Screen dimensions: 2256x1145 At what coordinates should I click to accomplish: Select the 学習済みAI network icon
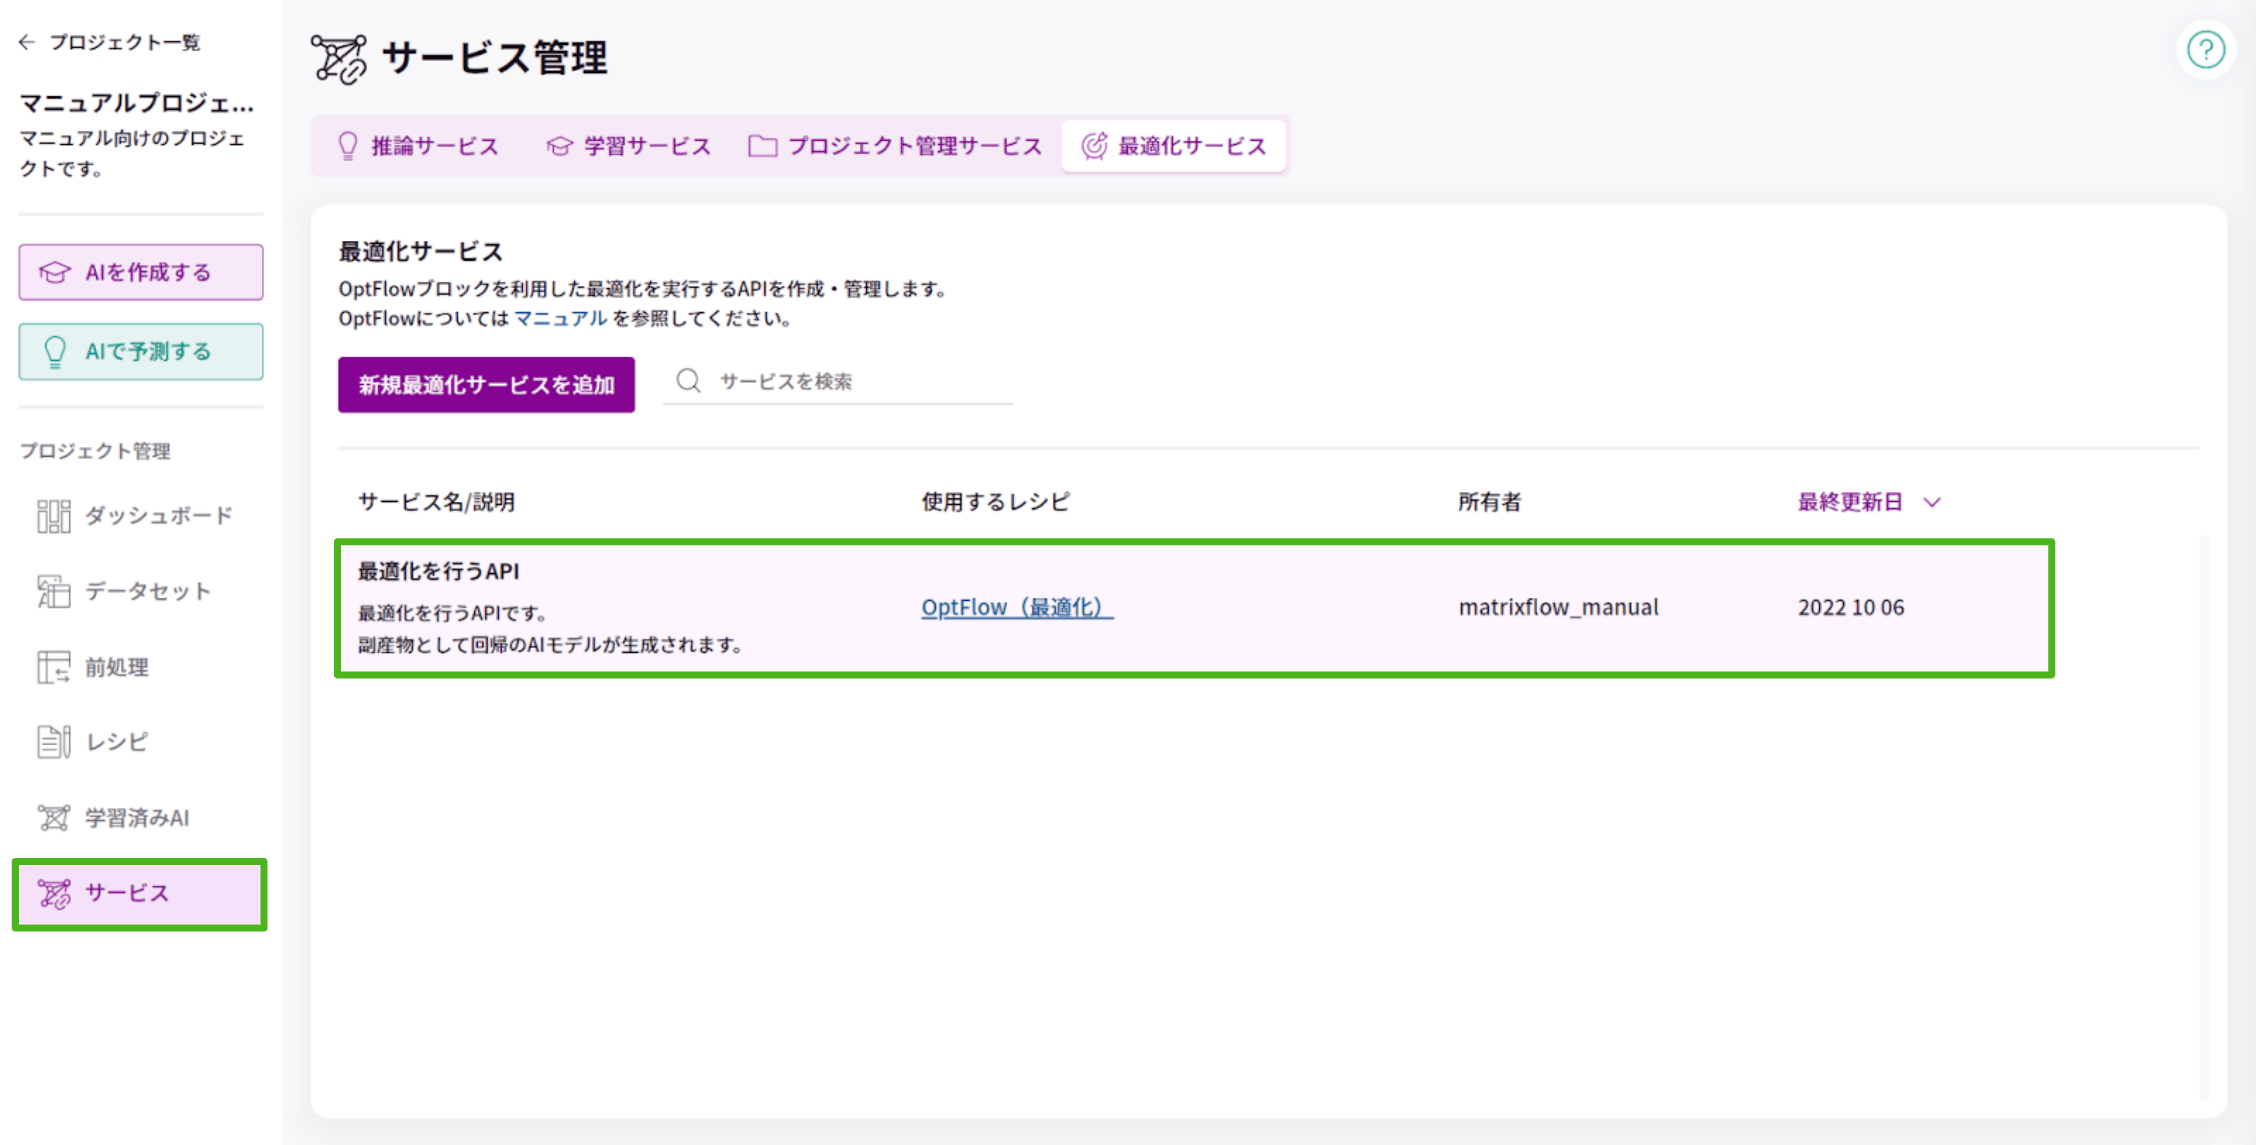52,817
